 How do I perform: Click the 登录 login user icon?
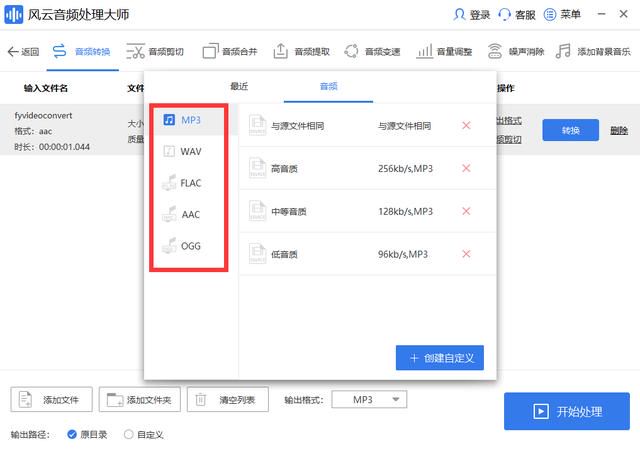pyautogui.click(x=459, y=15)
